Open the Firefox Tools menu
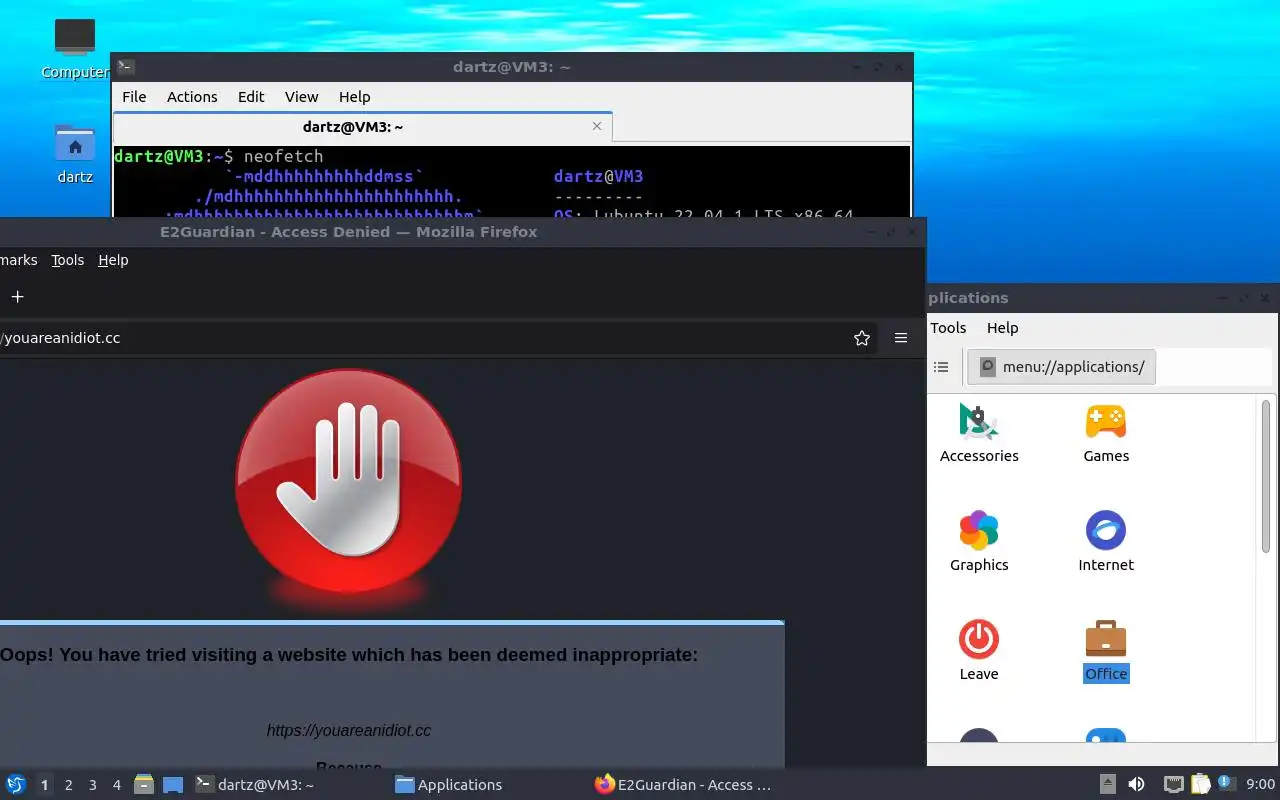This screenshot has width=1280, height=800. click(x=67, y=260)
